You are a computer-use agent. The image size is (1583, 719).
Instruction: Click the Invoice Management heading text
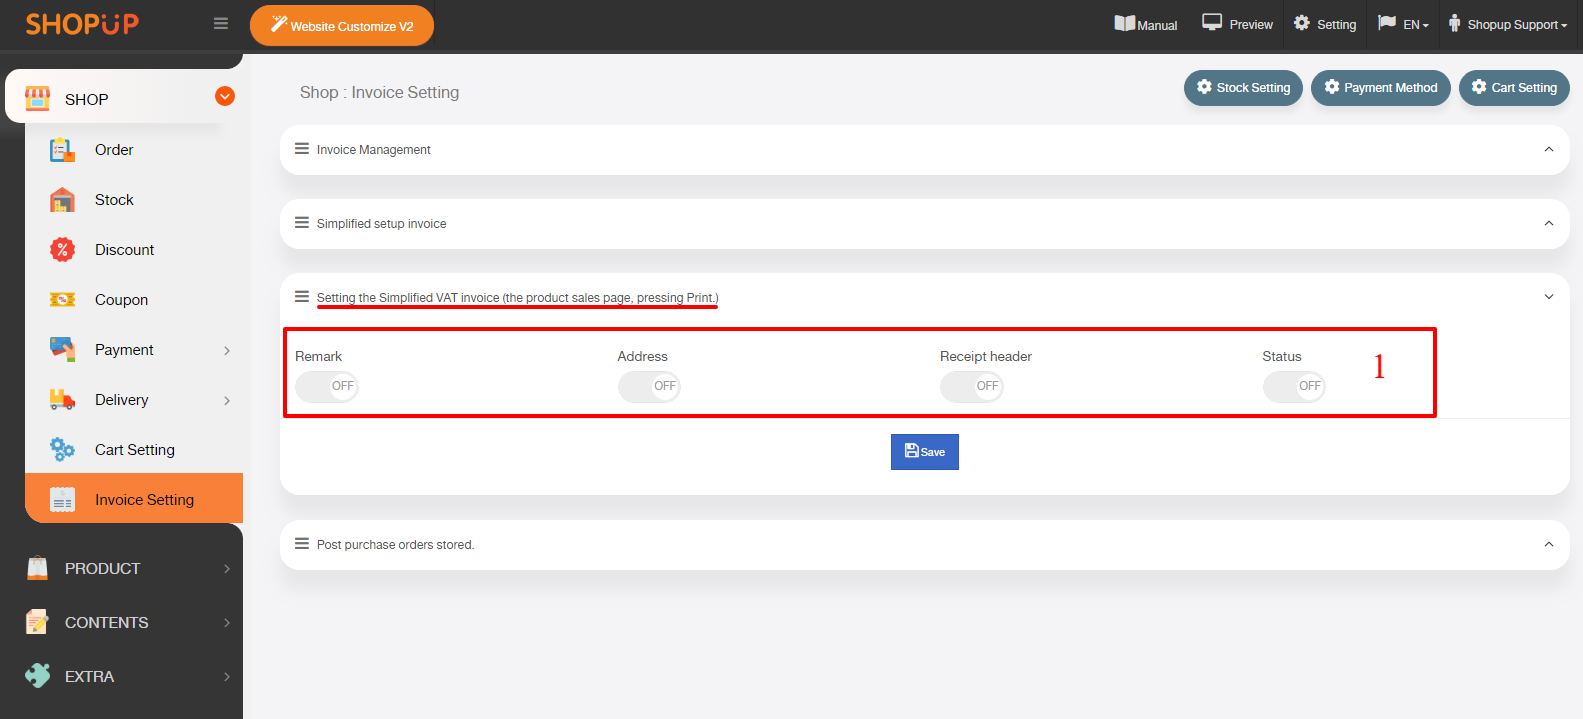click(x=373, y=150)
